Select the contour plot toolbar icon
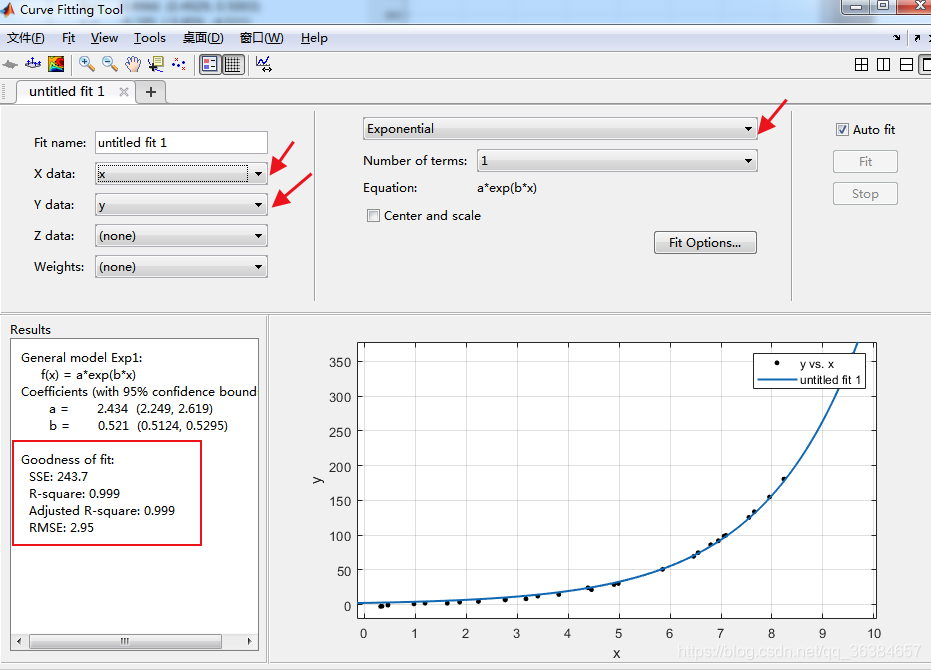 click(x=56, y=64)
